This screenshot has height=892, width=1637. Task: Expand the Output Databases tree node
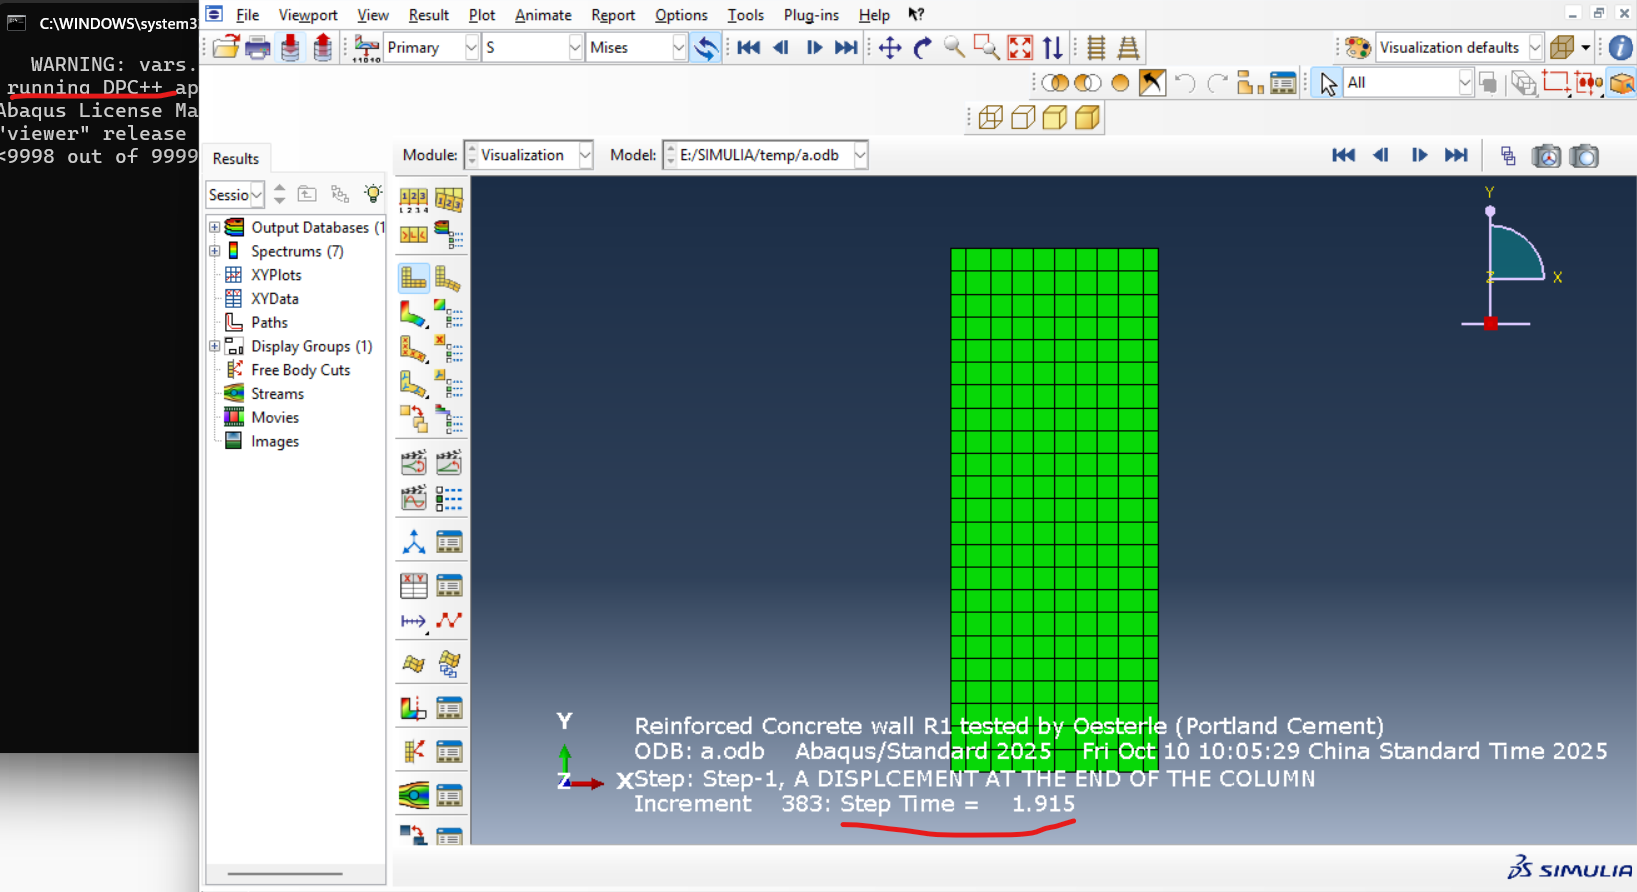click(214, 227)
